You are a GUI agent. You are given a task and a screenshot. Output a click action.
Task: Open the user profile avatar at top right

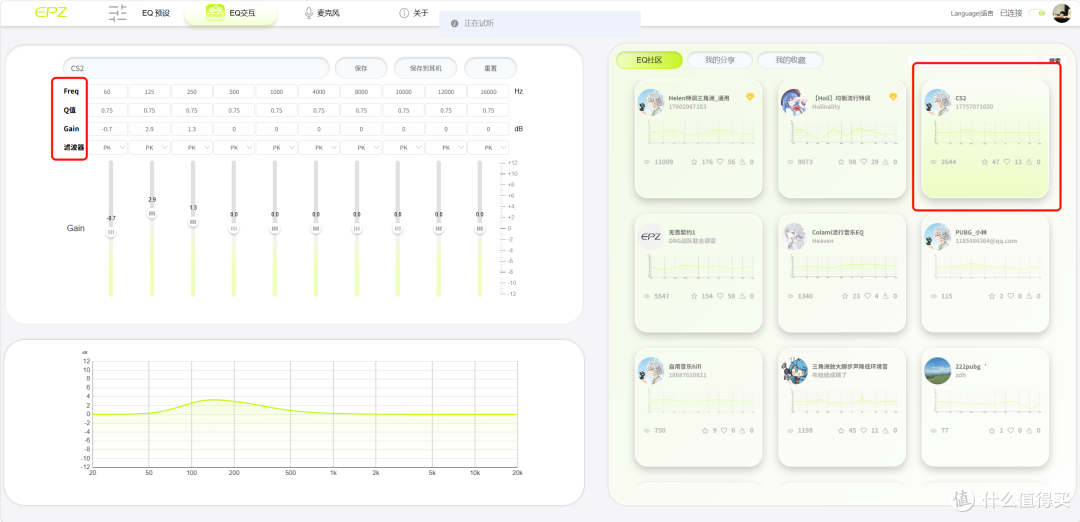1061,13
